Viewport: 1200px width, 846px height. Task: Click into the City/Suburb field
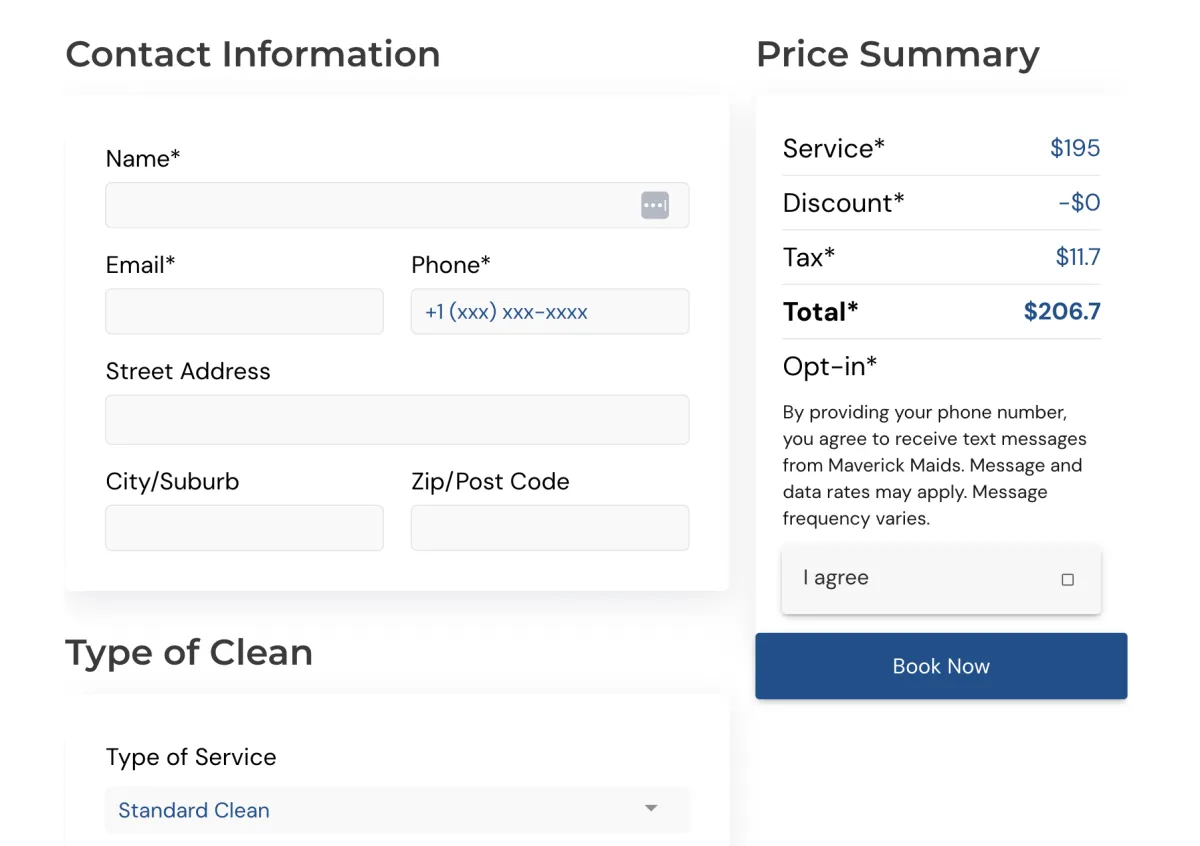click(244, 527)
